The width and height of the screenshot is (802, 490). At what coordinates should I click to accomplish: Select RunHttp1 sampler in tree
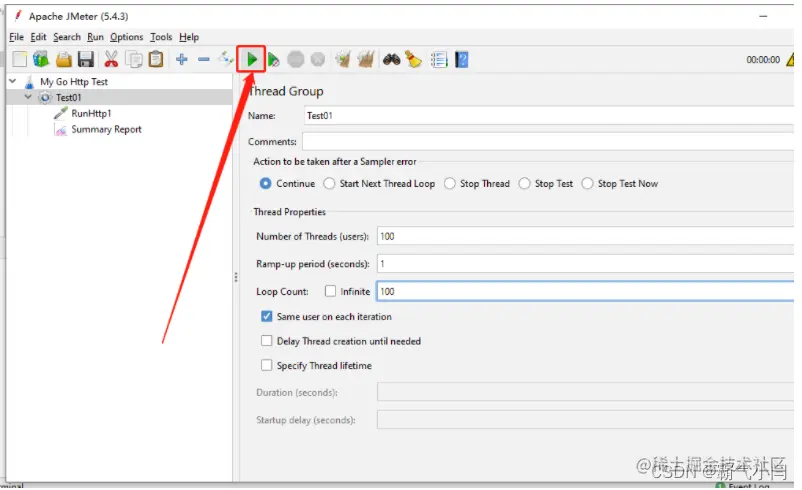point(91,114)
